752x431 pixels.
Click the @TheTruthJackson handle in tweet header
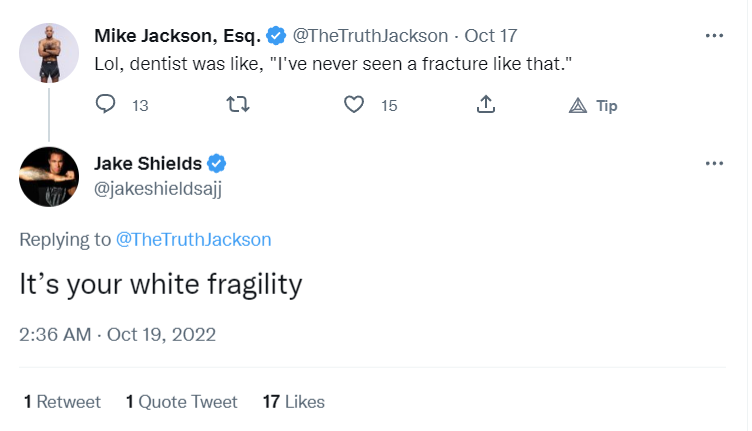point(370,35)
